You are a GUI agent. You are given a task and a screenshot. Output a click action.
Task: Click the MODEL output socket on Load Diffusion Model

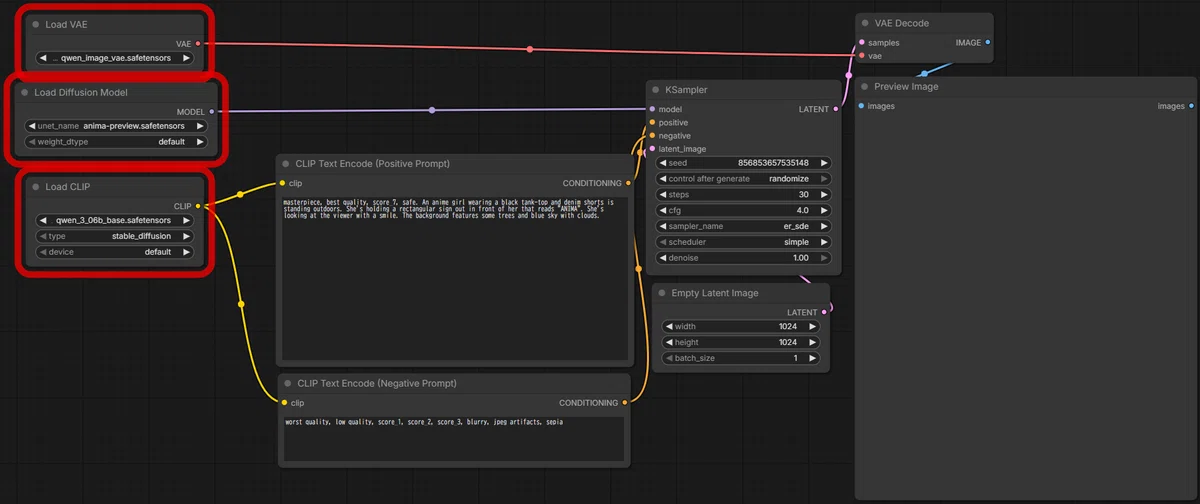pos(211,112)
